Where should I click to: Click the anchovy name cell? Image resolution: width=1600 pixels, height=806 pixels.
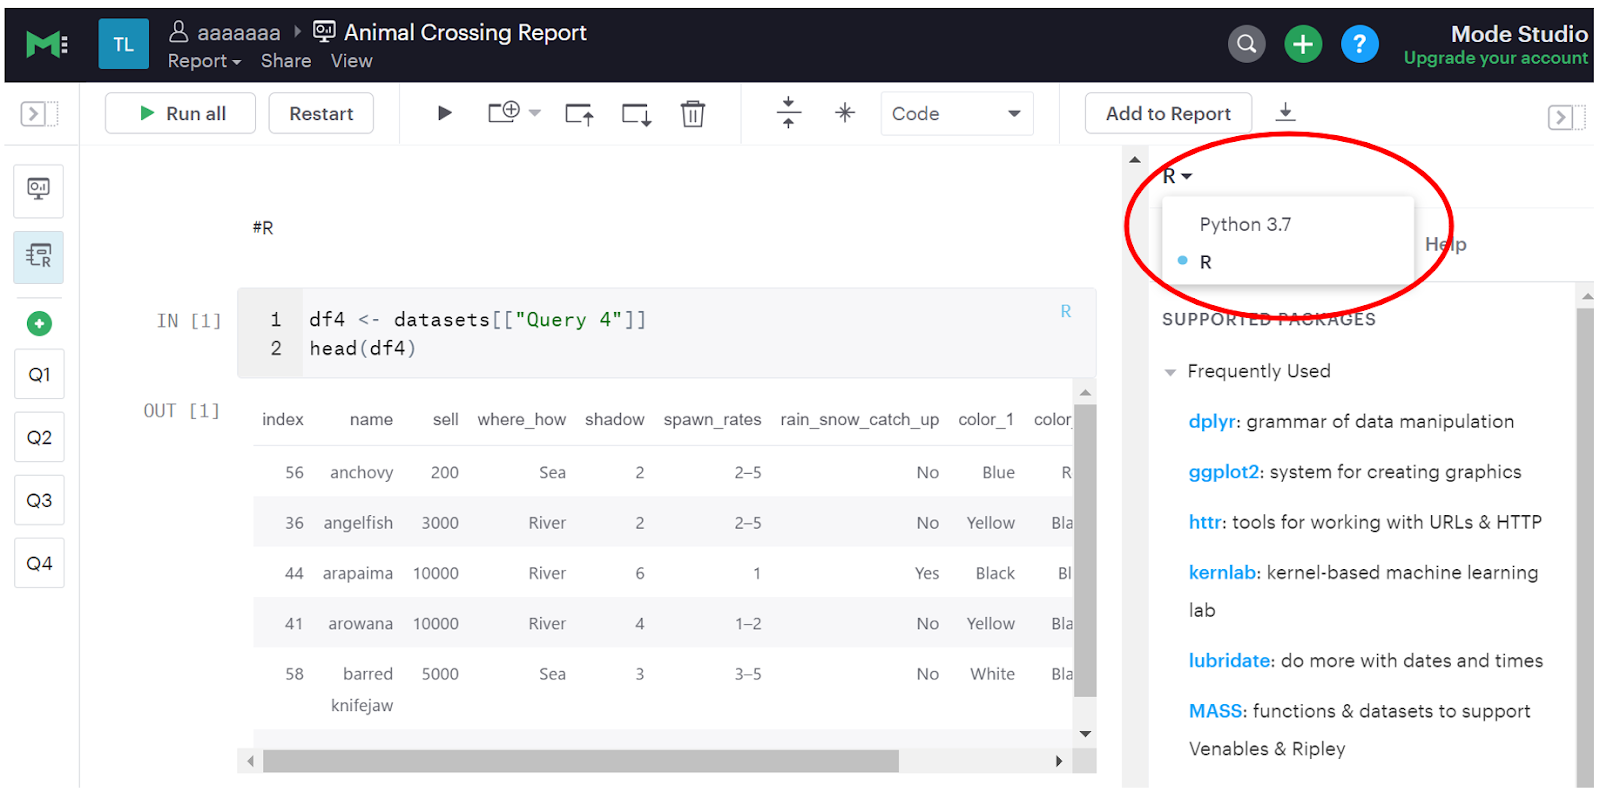click(x=361, y=472)
